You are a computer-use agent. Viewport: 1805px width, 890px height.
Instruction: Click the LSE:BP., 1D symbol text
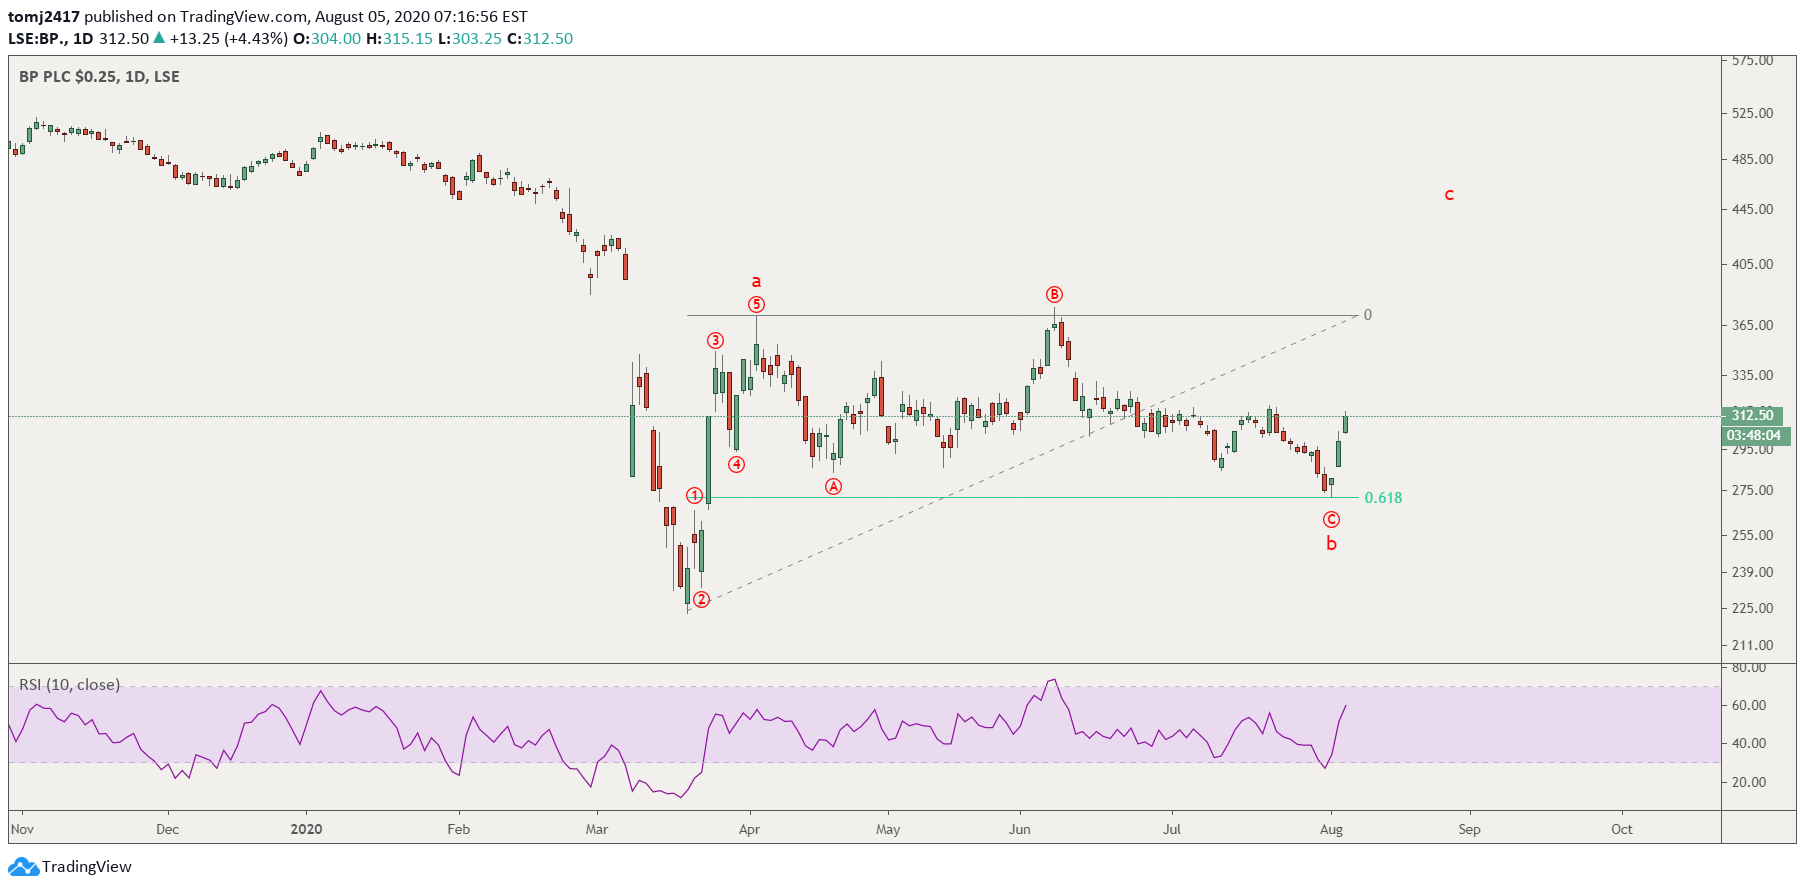51,39
